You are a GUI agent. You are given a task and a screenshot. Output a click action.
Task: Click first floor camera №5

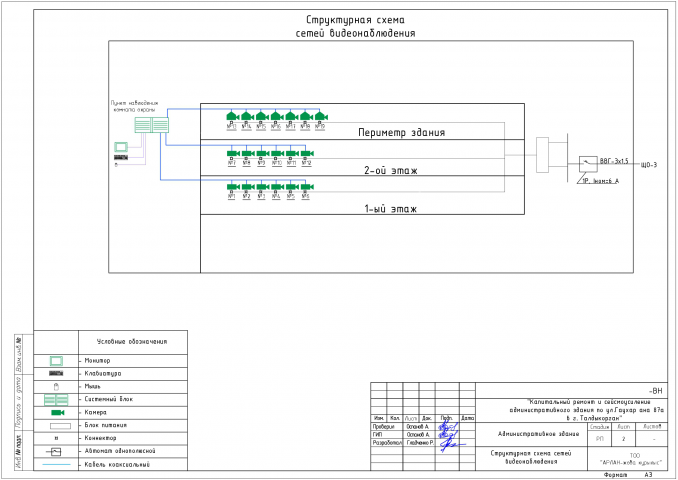tap(292, 187)
